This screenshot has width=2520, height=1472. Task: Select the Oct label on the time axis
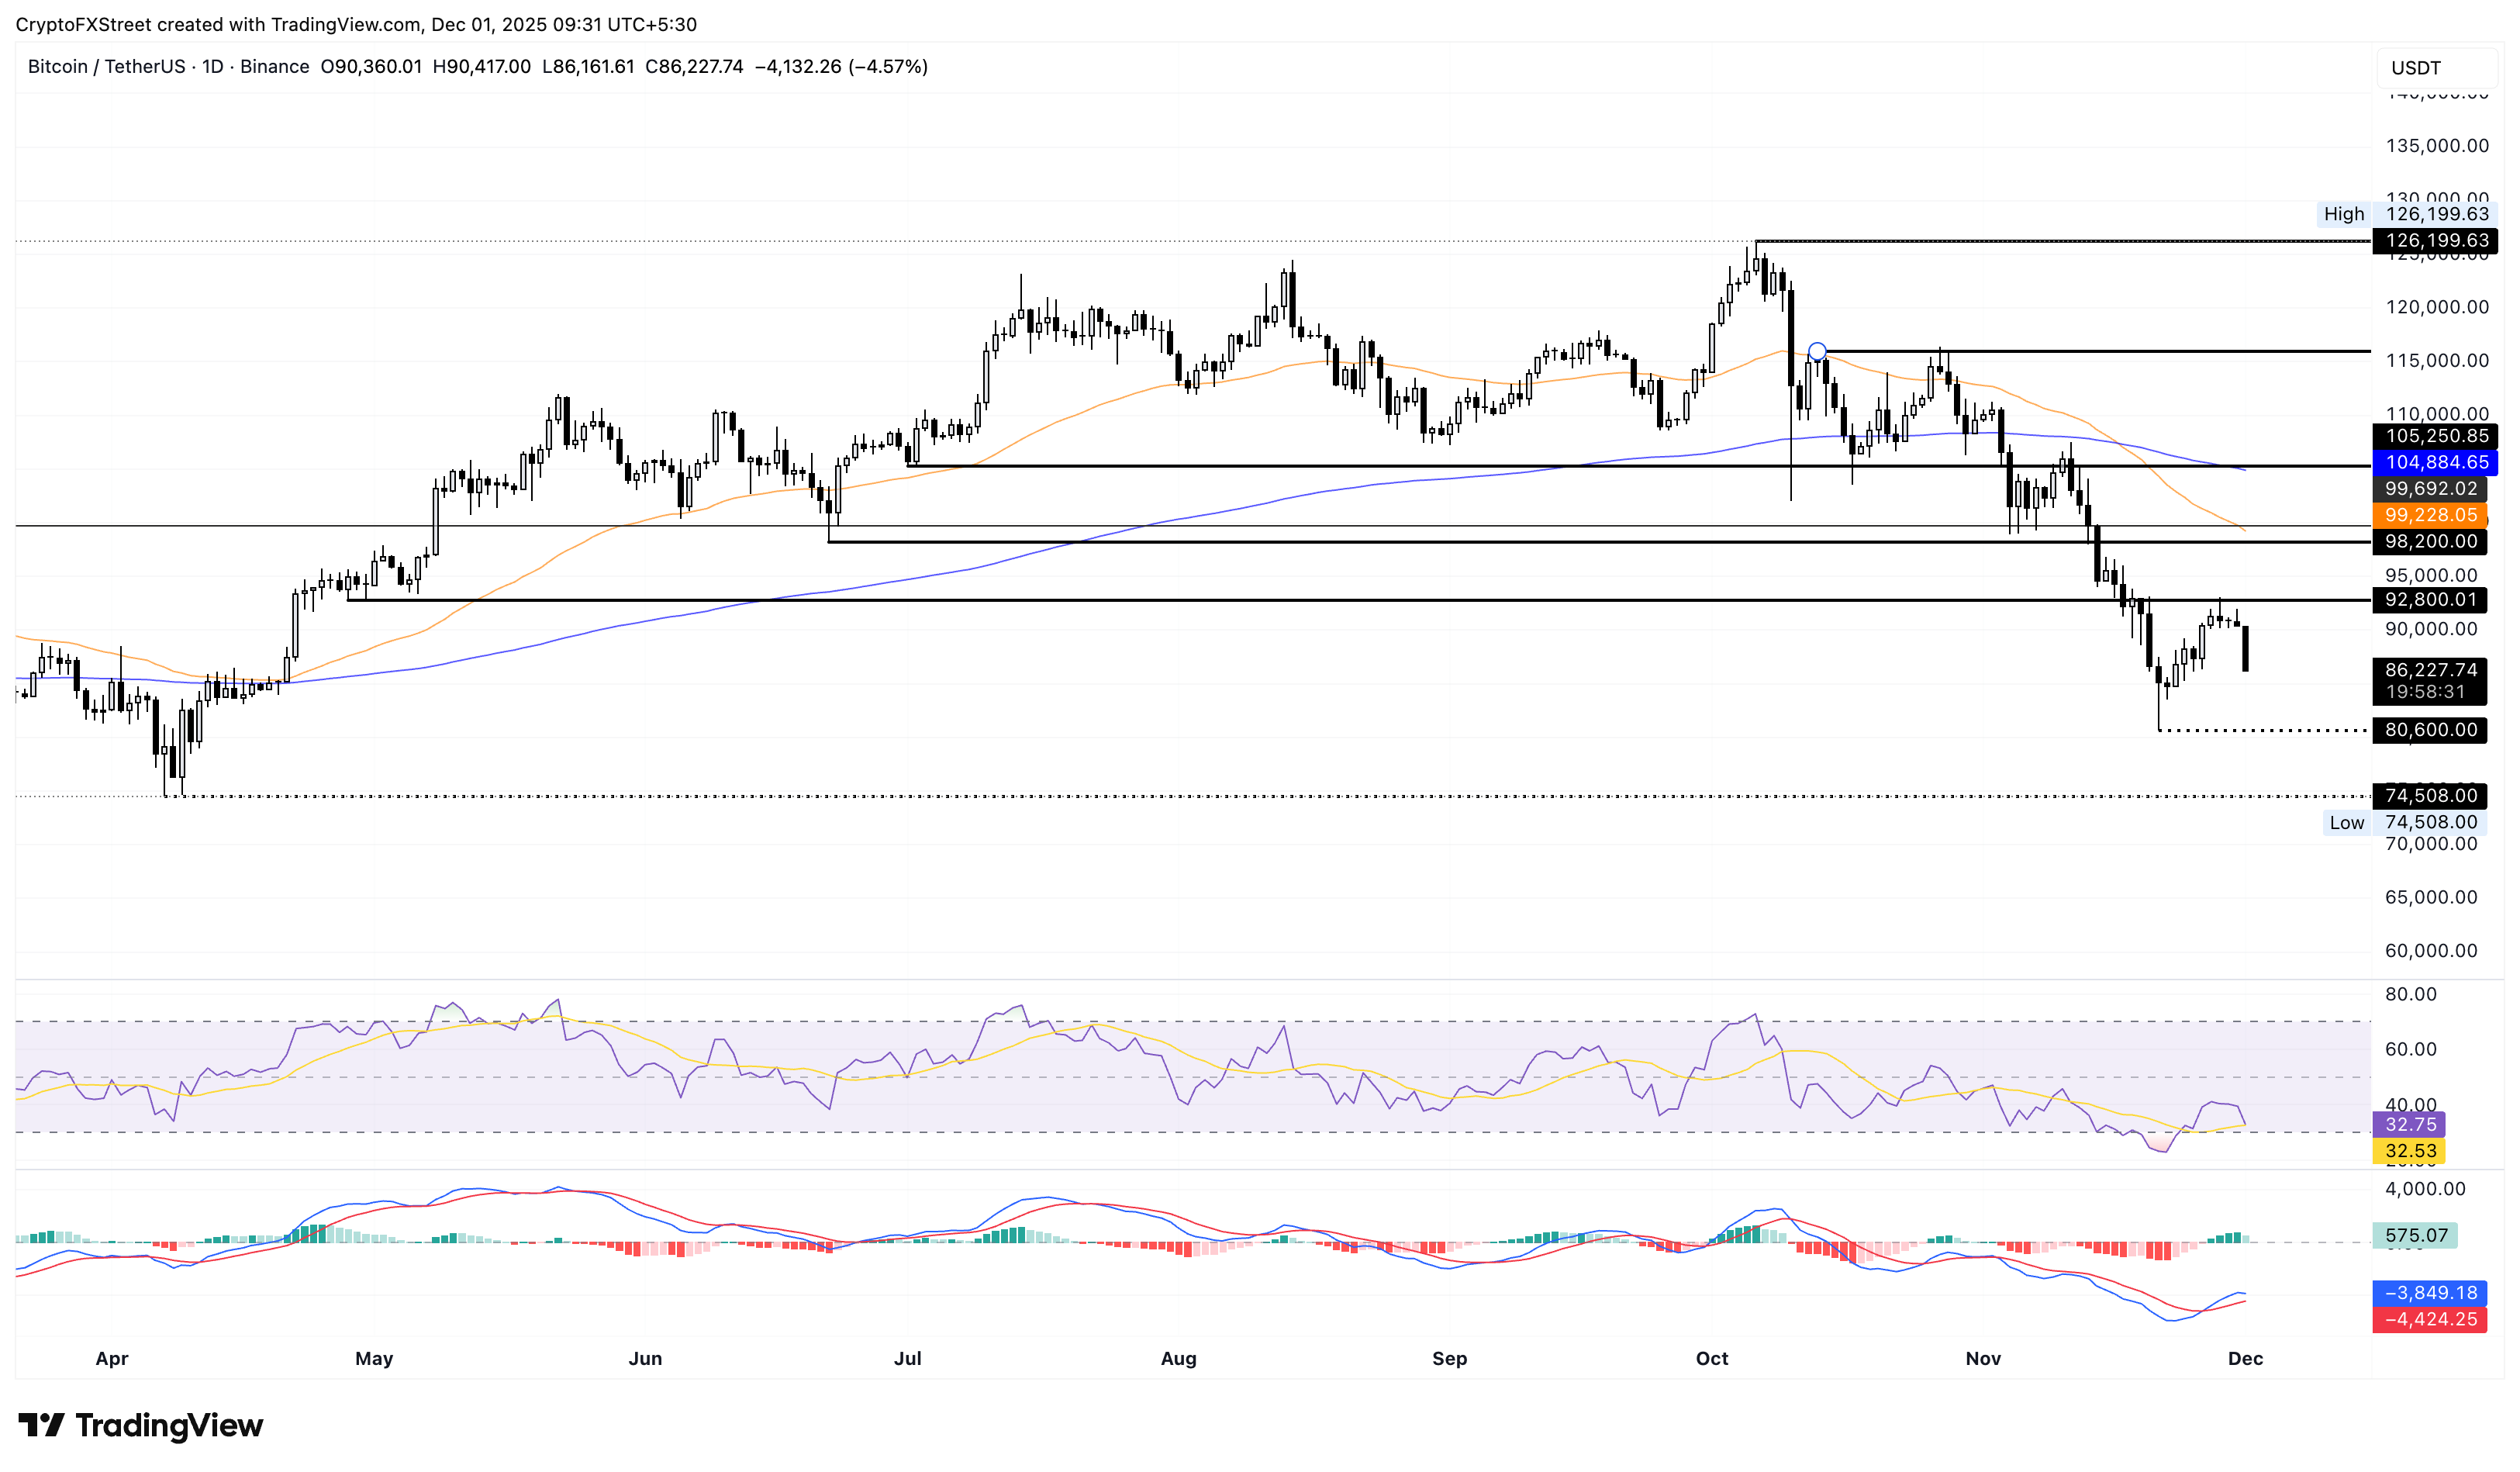[x=1712, y=1358]
